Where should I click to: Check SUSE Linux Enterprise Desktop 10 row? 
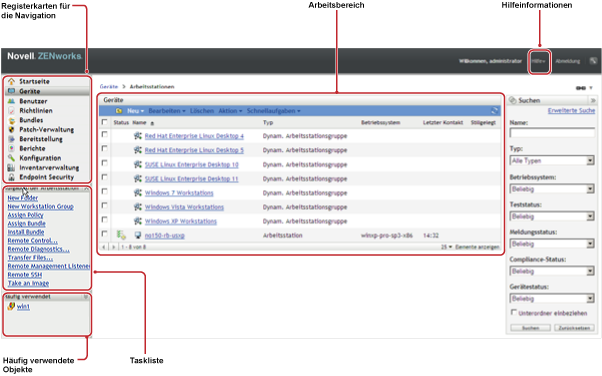click(104, 163)
